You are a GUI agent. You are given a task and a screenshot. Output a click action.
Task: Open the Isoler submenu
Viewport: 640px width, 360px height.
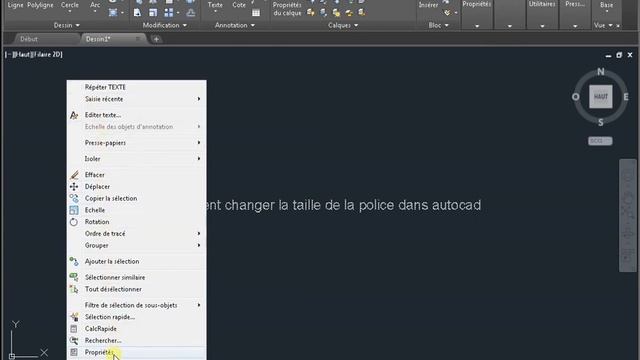pos(136,159)
